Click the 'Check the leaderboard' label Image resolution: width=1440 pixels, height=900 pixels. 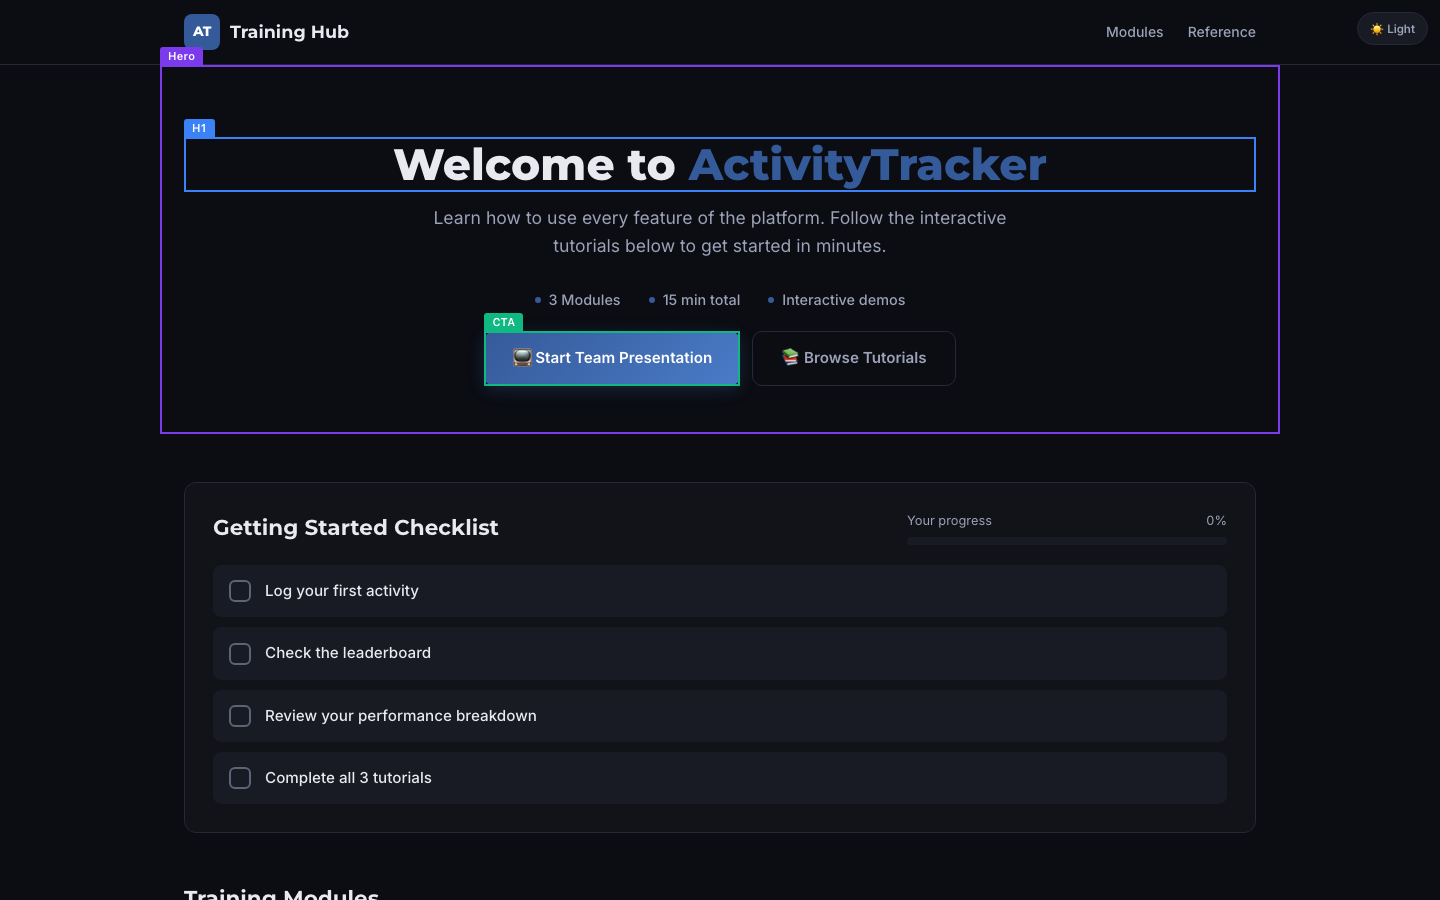(348, 653)
